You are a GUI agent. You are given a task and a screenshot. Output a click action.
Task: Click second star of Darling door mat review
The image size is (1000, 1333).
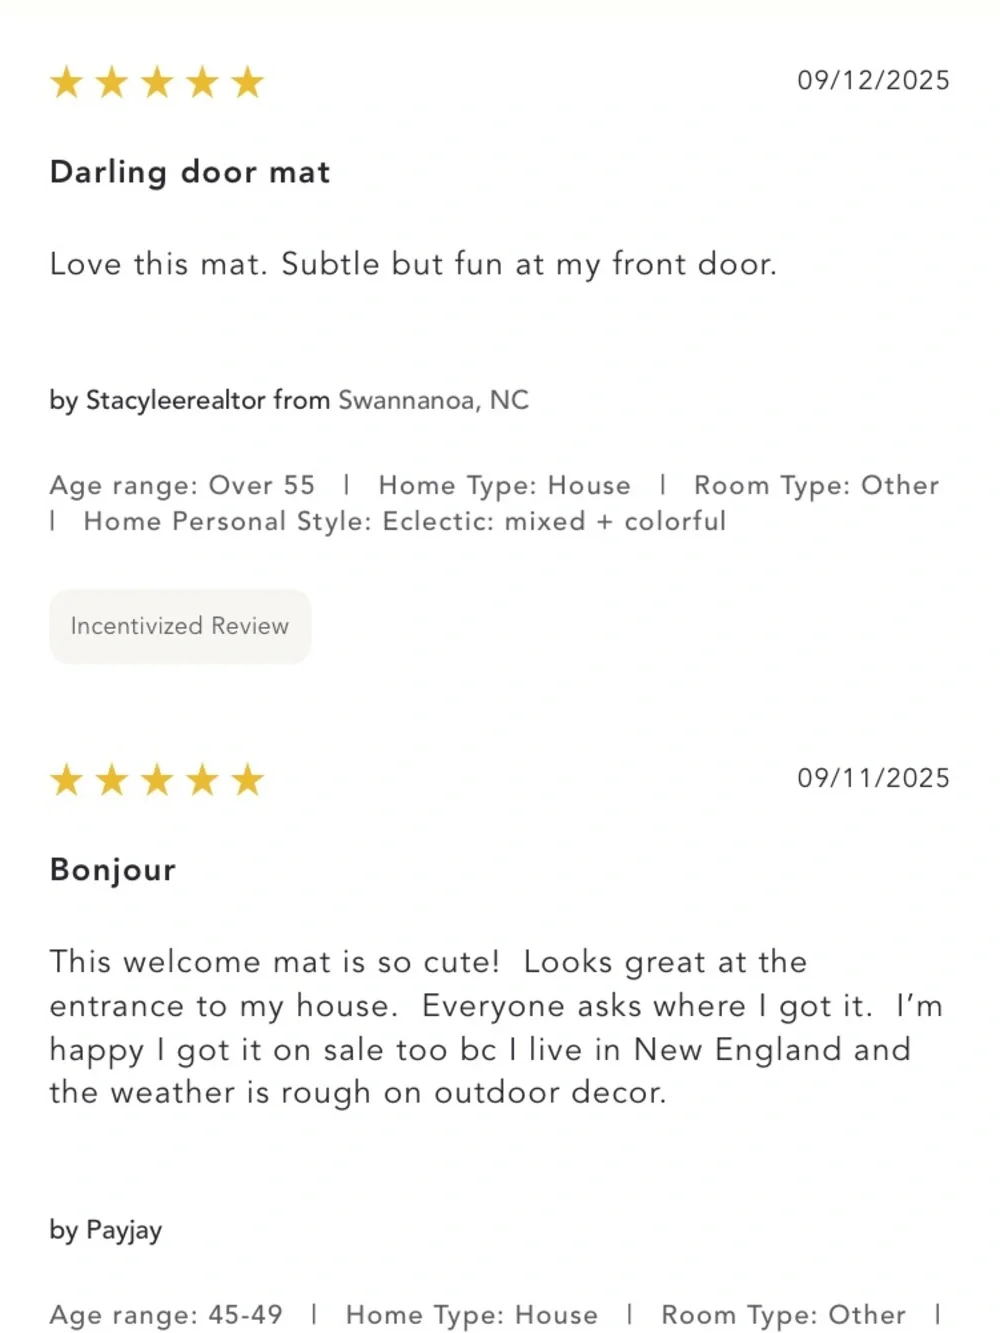112,82
